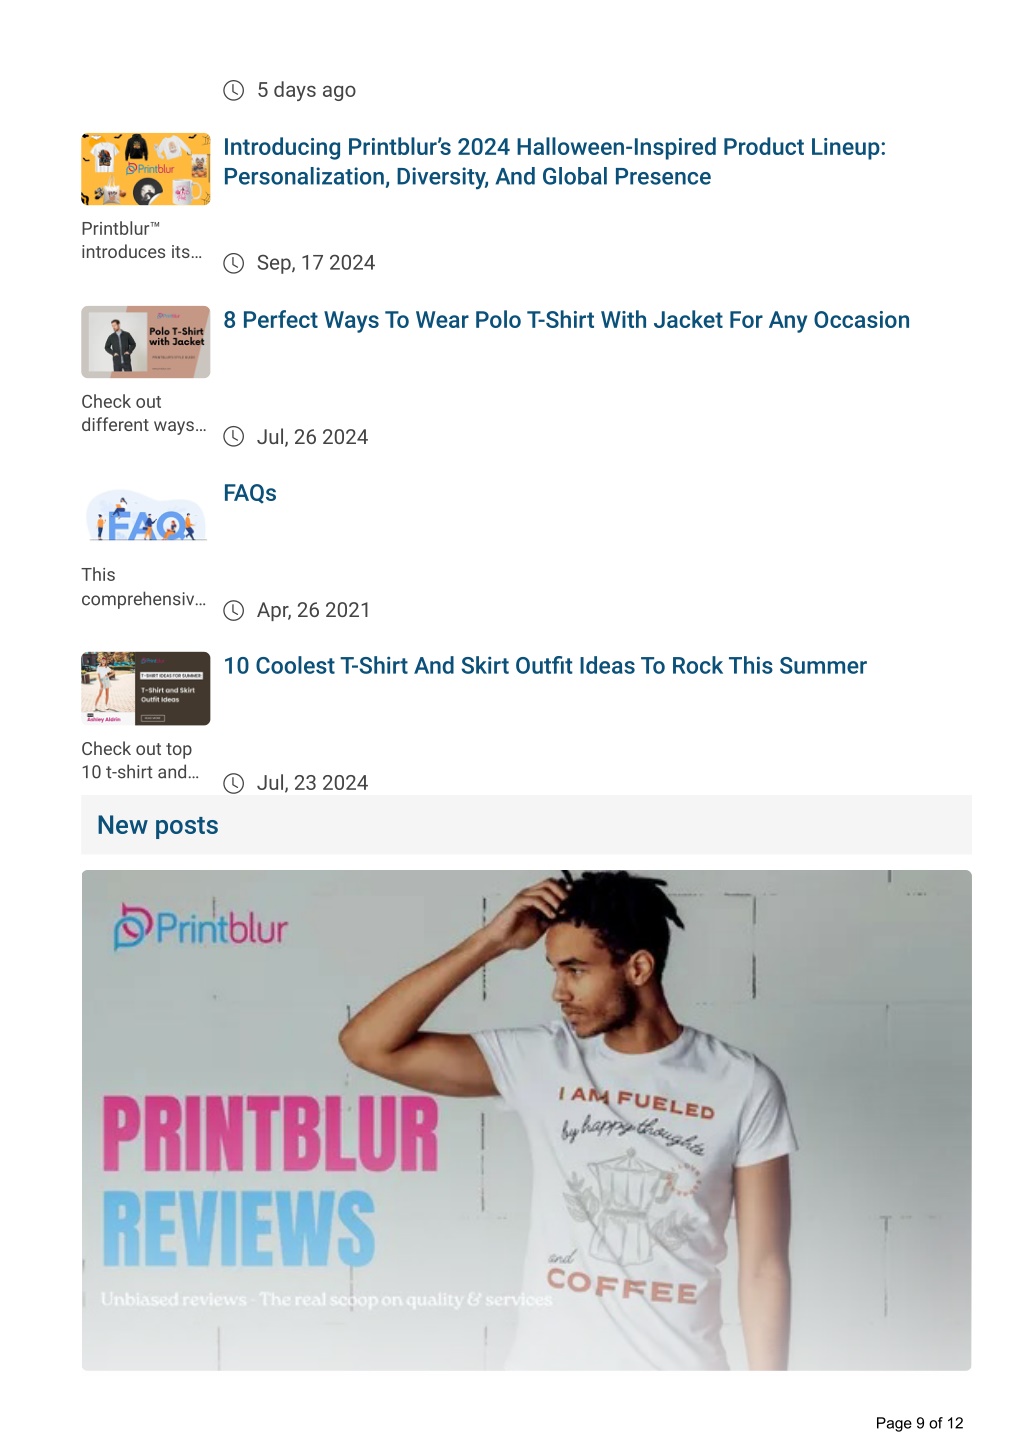This screenshot has width=1024, height=1449.
Task: Click the clock icon beside '5 days ago'
Action: coord(233,90)
